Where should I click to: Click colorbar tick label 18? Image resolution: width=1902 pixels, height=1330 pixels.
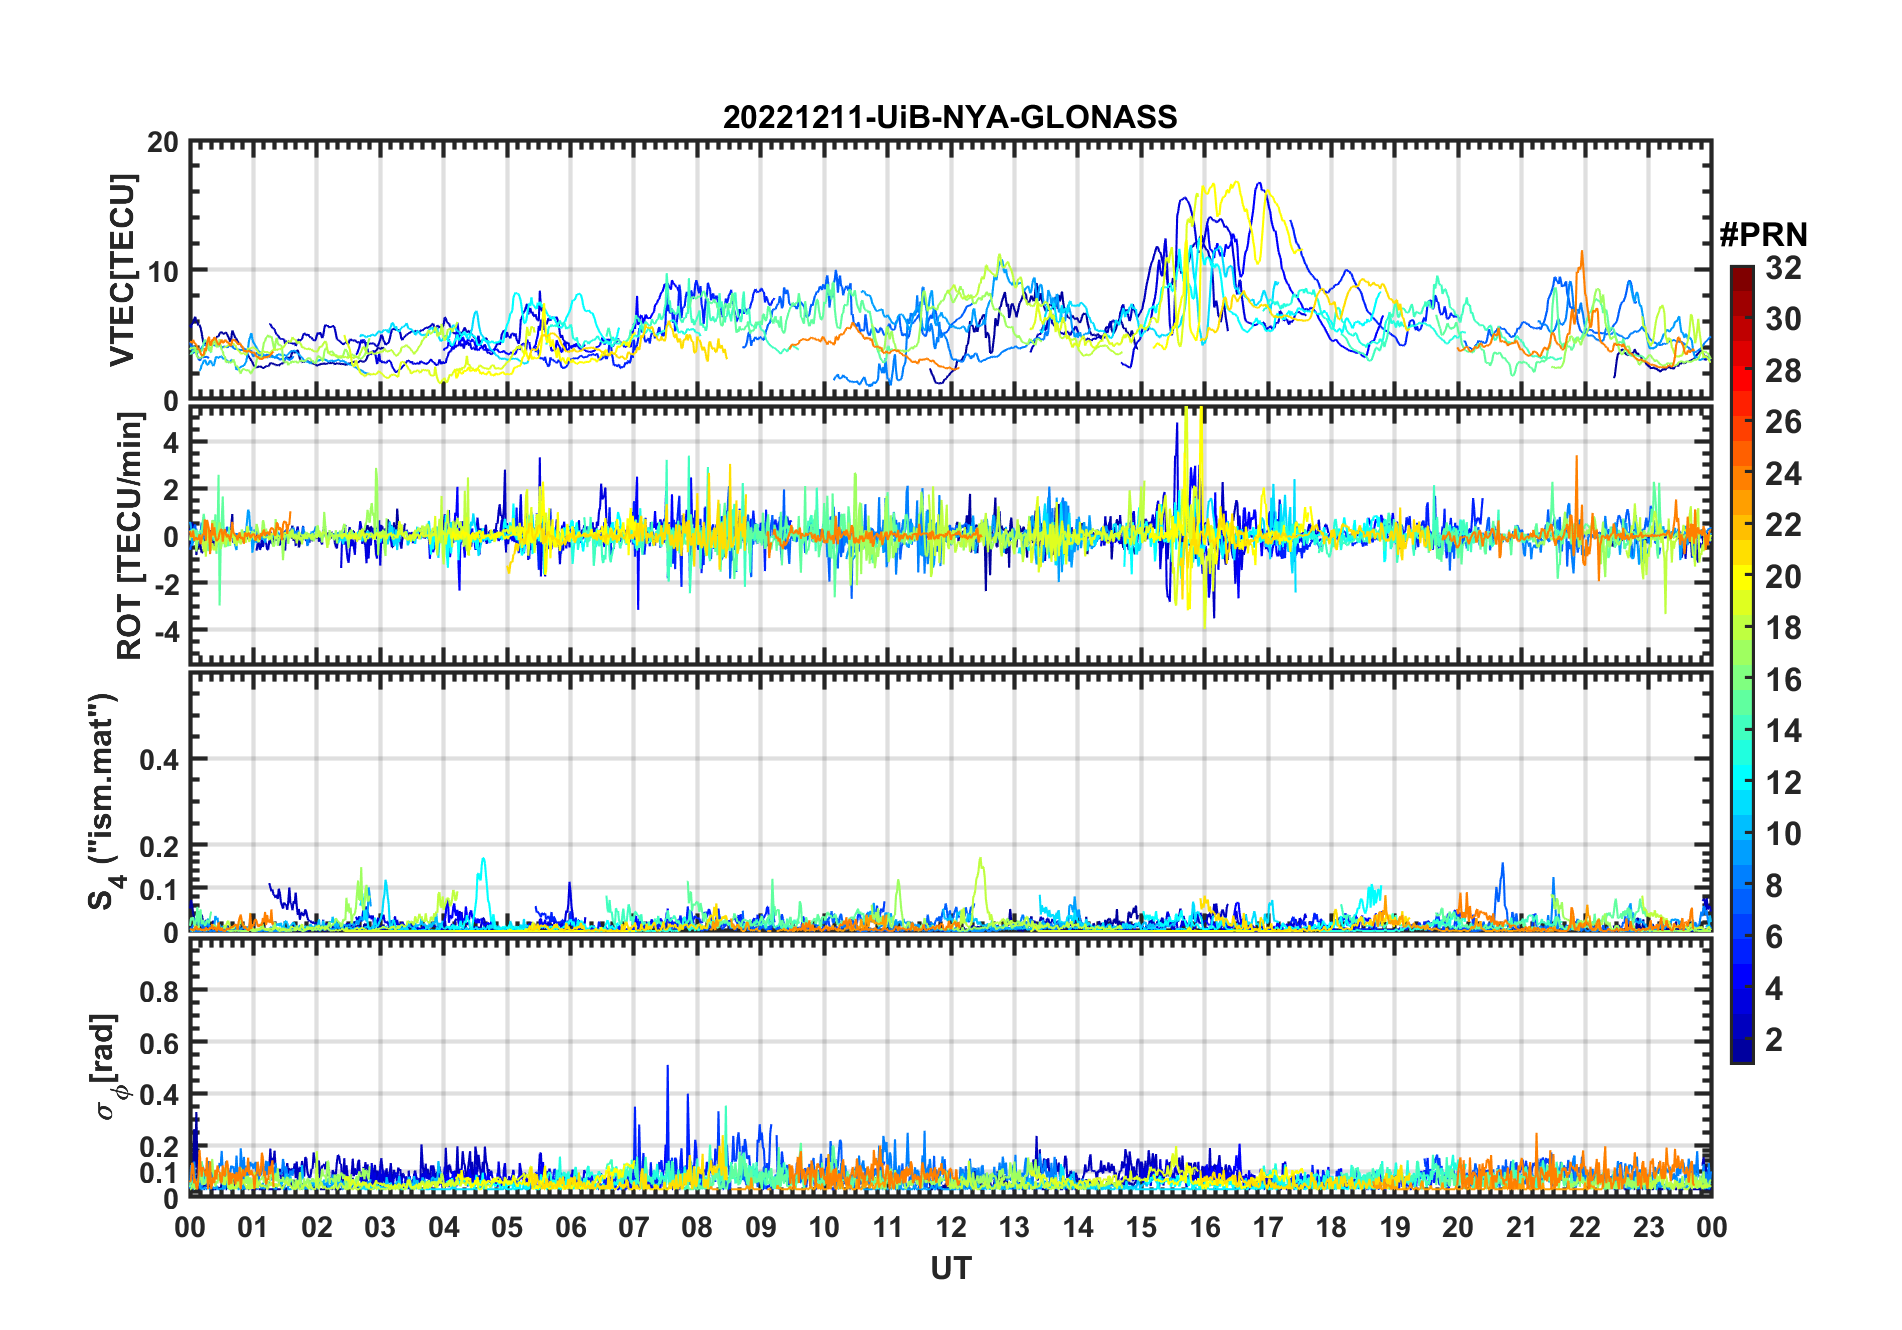pyautogui.click(x=1783, y=628)
